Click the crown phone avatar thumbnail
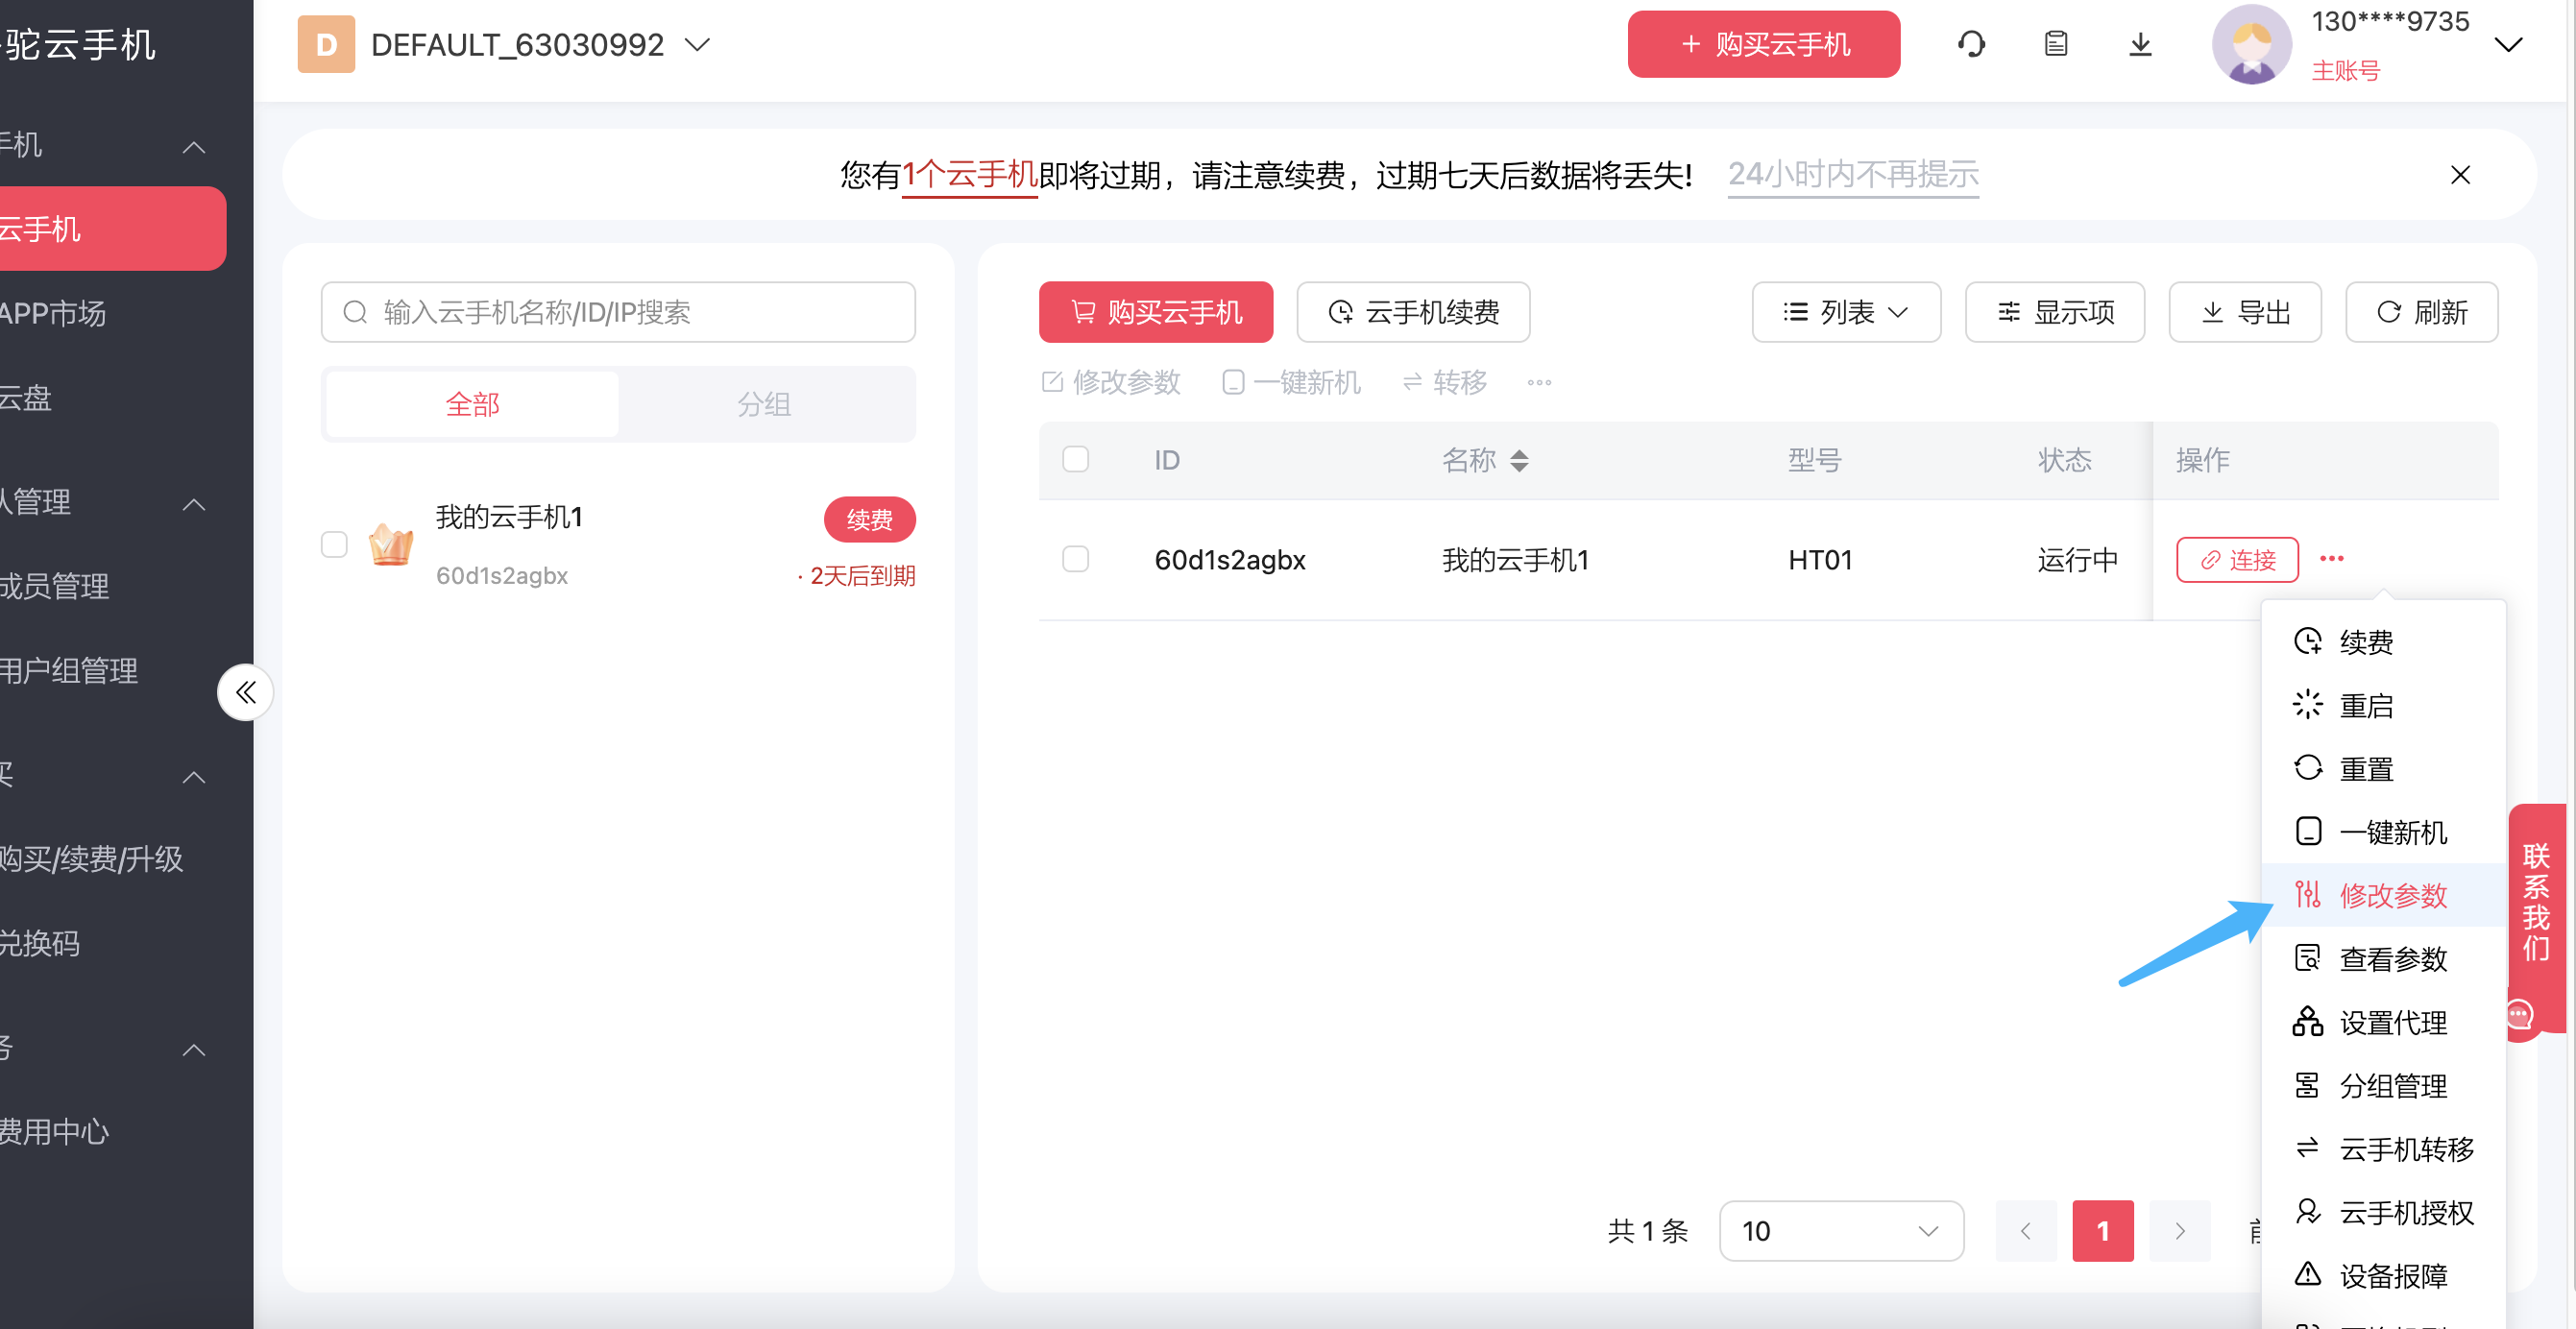The height and width of the screenshot is (1329, 2576). (x=391, y=545)
